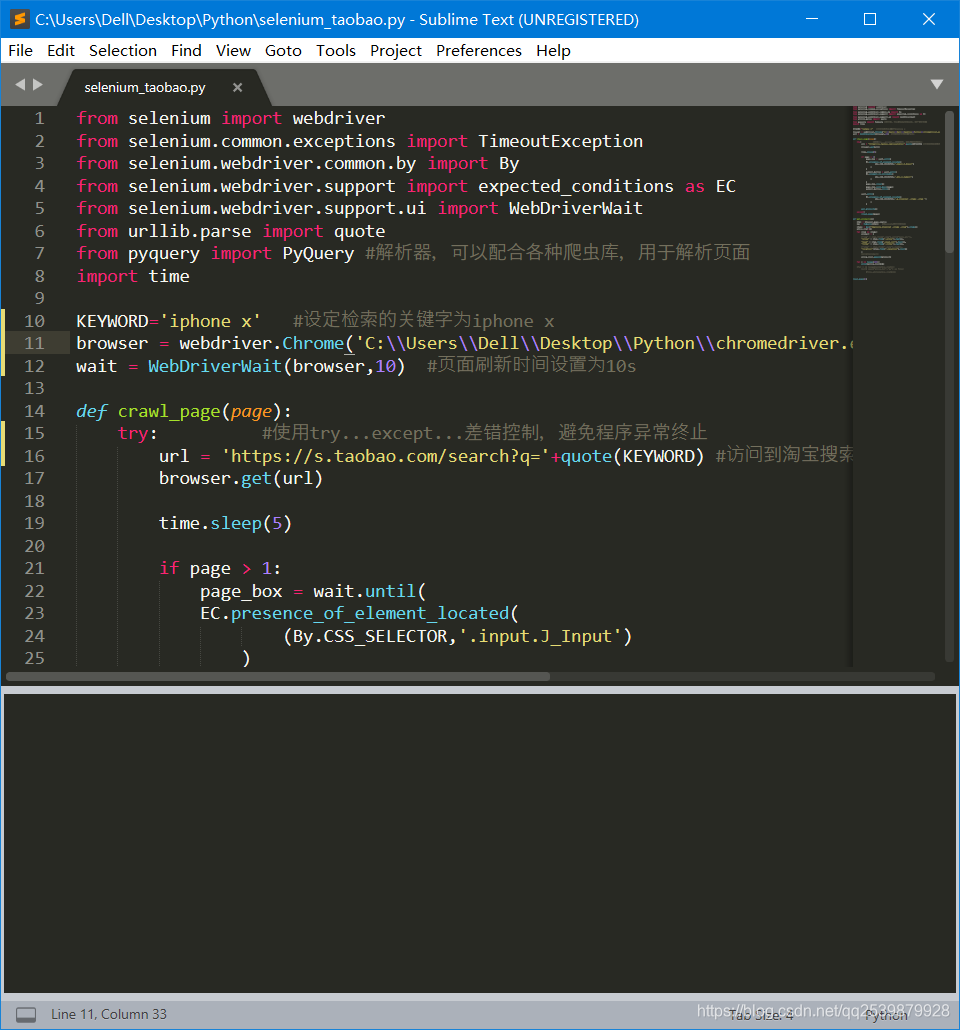Click the horizontal scrollbar thumb
Image resolution: width=960 pixels, height=1030 pixels.
(278, 676)
